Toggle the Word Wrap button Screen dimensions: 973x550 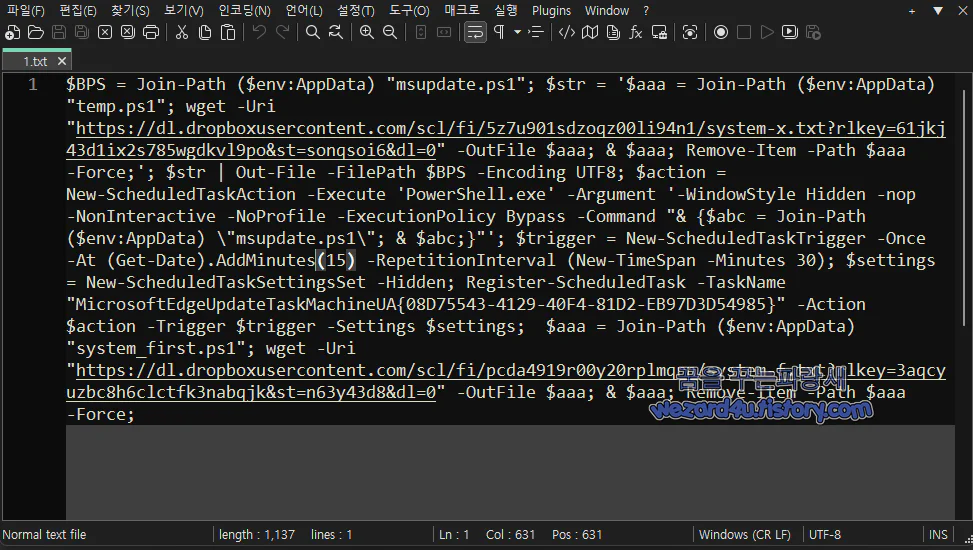pyautogui.click(x=475, y=32)
